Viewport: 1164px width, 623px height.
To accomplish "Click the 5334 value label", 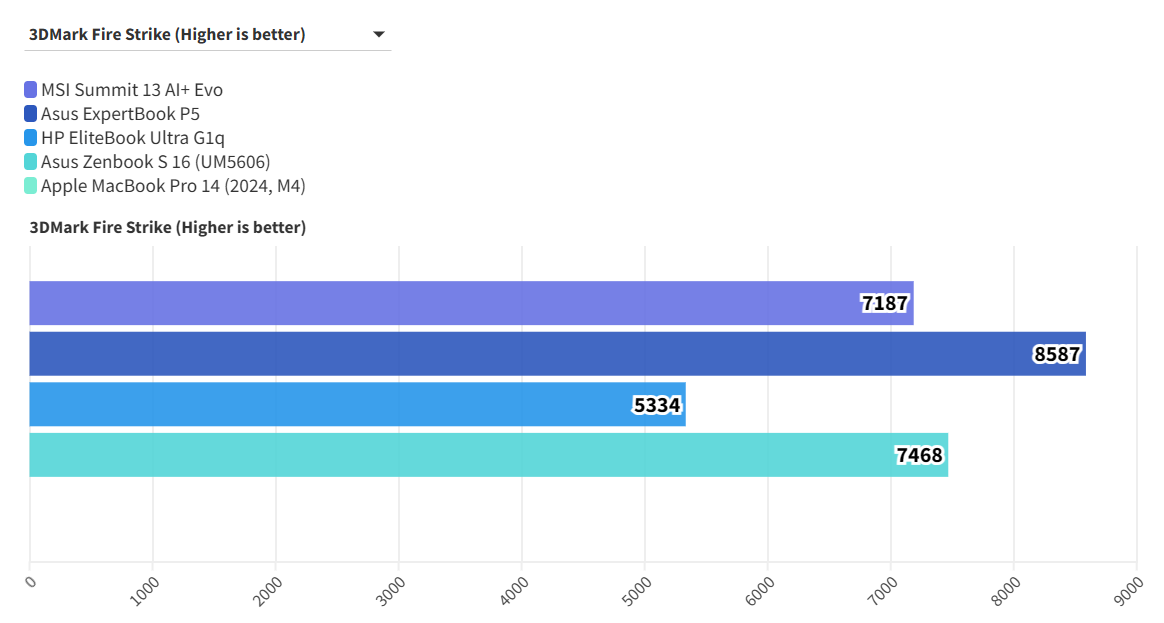I will tap(658, 405).
